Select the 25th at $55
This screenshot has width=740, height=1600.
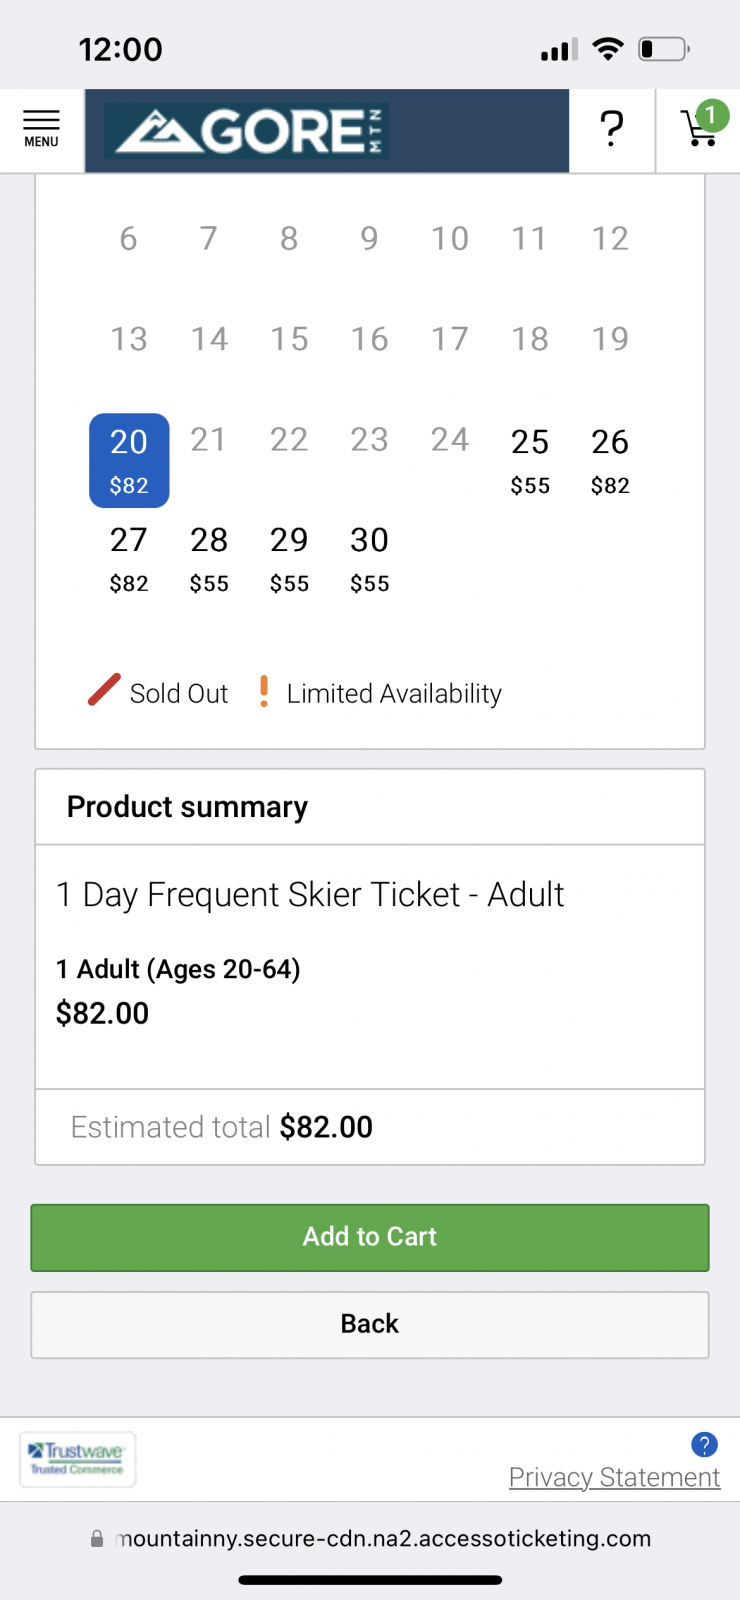[x=530, y=460]
